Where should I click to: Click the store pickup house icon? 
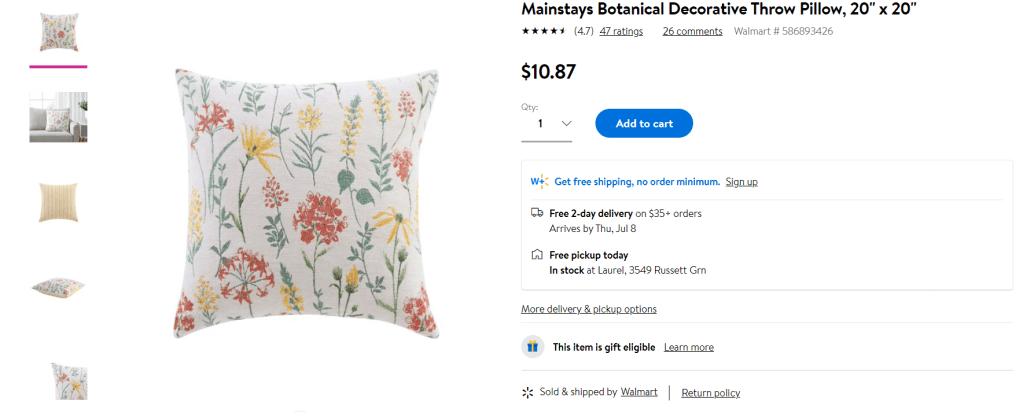pyautogui.click(x=537, y=255)
